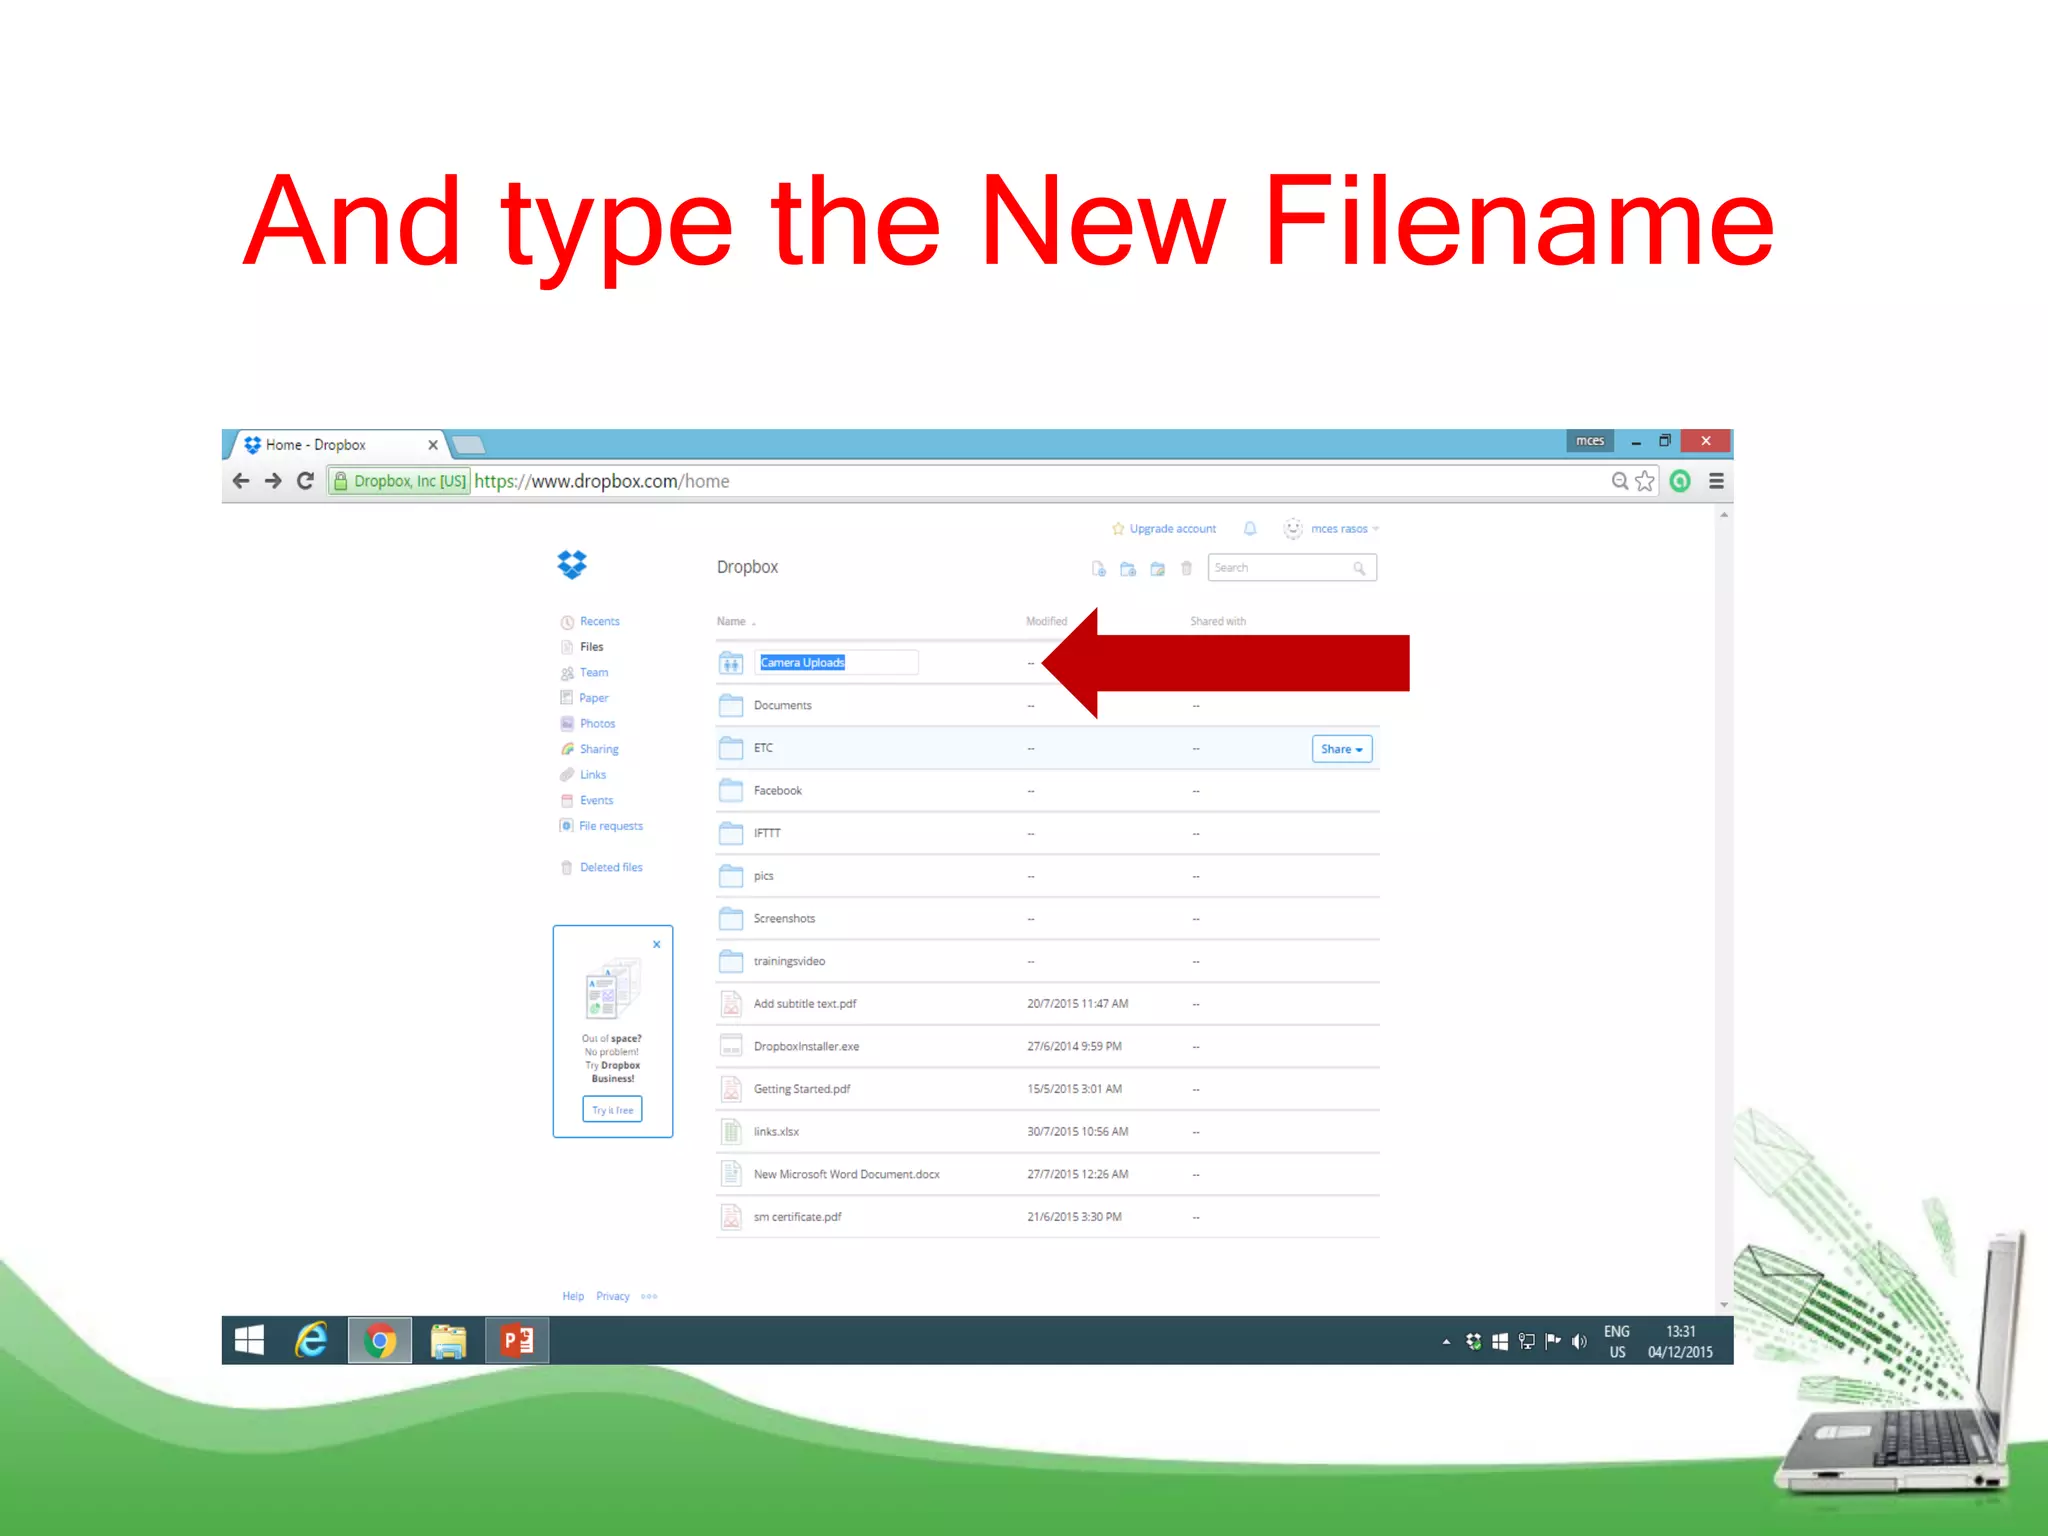Click the green extension icon in Chrome
The image size is (2048, 1536).
1680,481
